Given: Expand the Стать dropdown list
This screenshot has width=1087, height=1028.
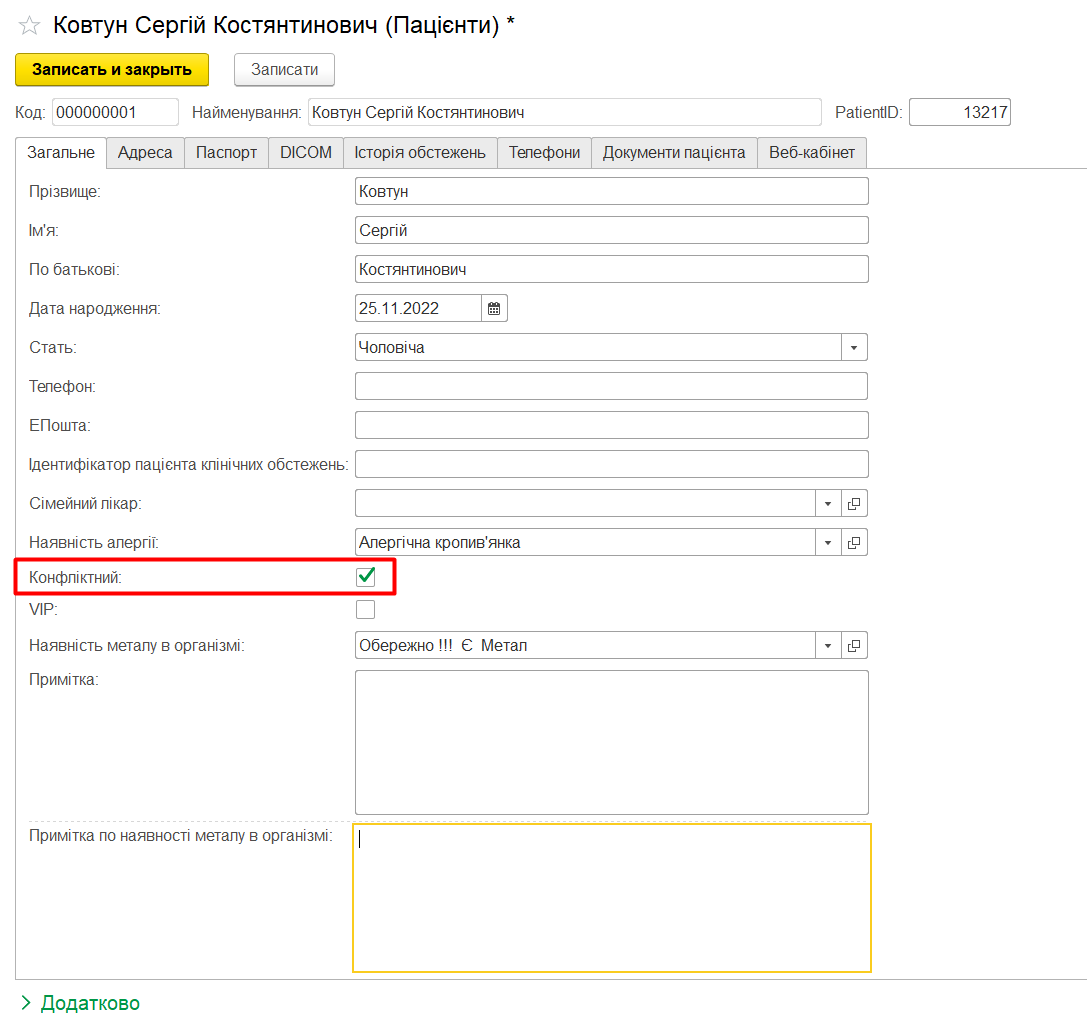Looking at the screenshot, I should 854,347.
